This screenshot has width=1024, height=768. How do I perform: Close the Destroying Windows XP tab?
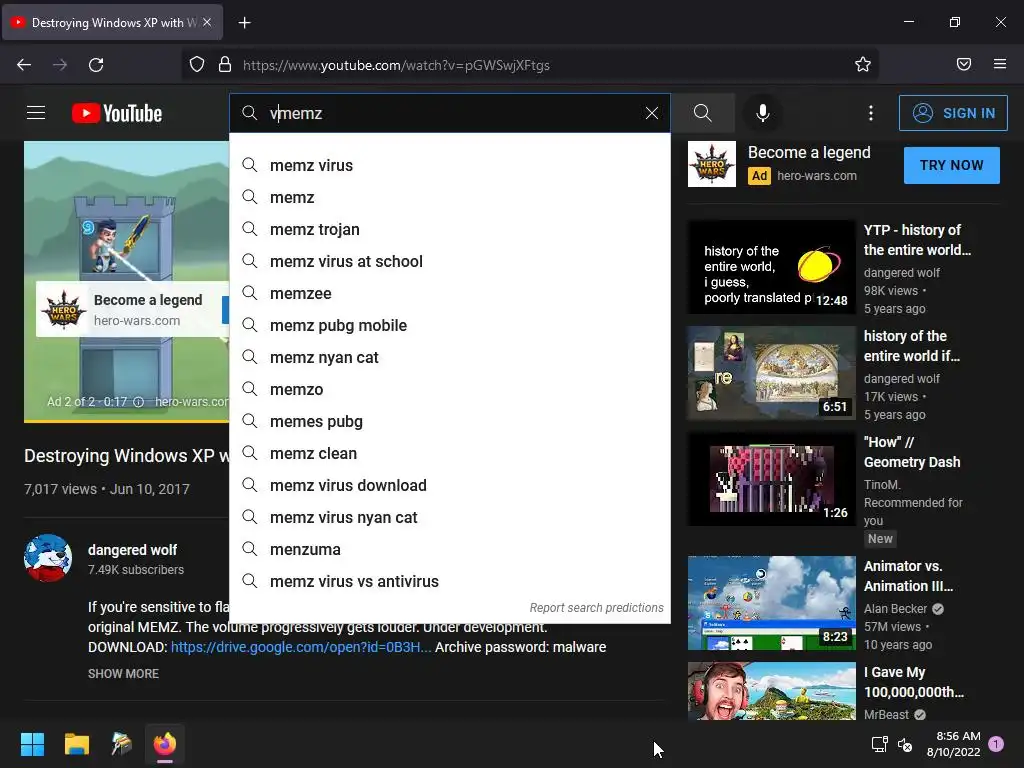coord(207,22)
